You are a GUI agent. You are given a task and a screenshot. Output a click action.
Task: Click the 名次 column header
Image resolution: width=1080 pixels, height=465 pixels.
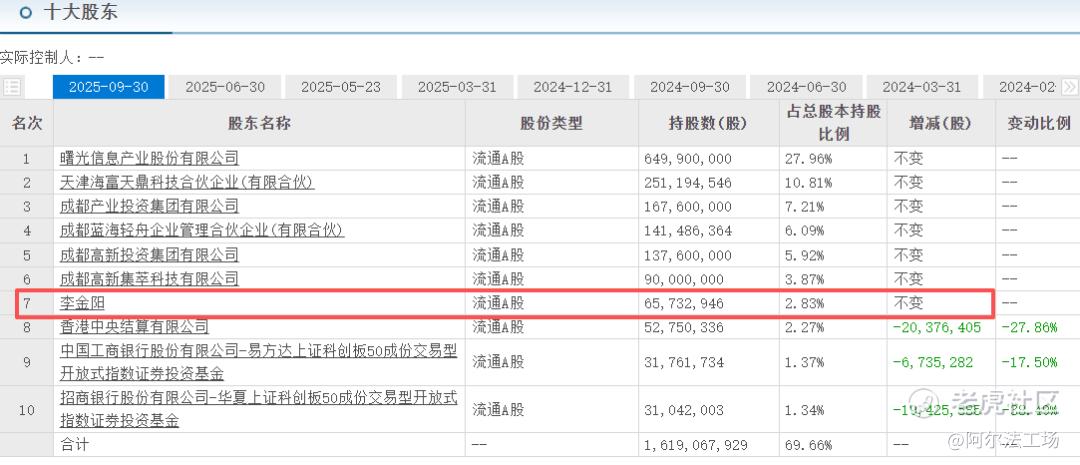(x=27, y=123)
